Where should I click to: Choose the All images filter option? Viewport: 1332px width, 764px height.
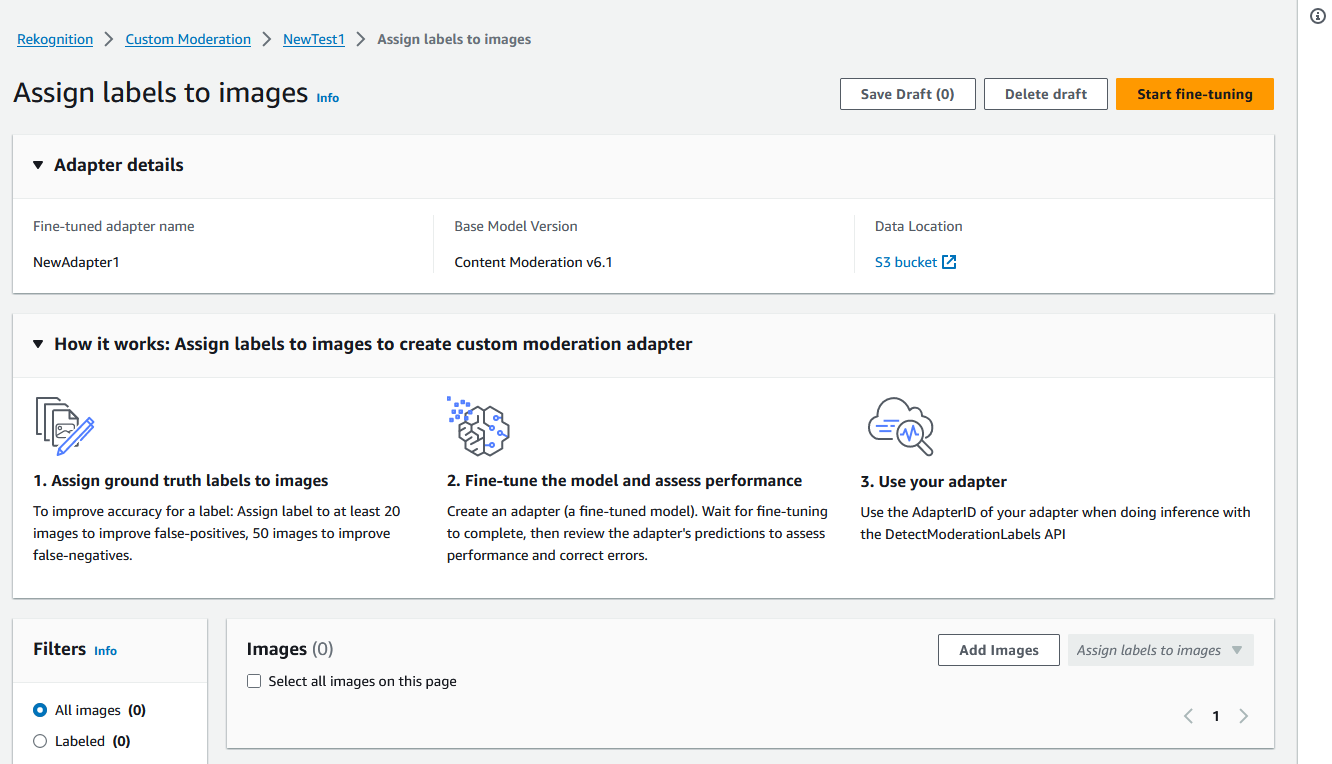(x=38, y=710)
